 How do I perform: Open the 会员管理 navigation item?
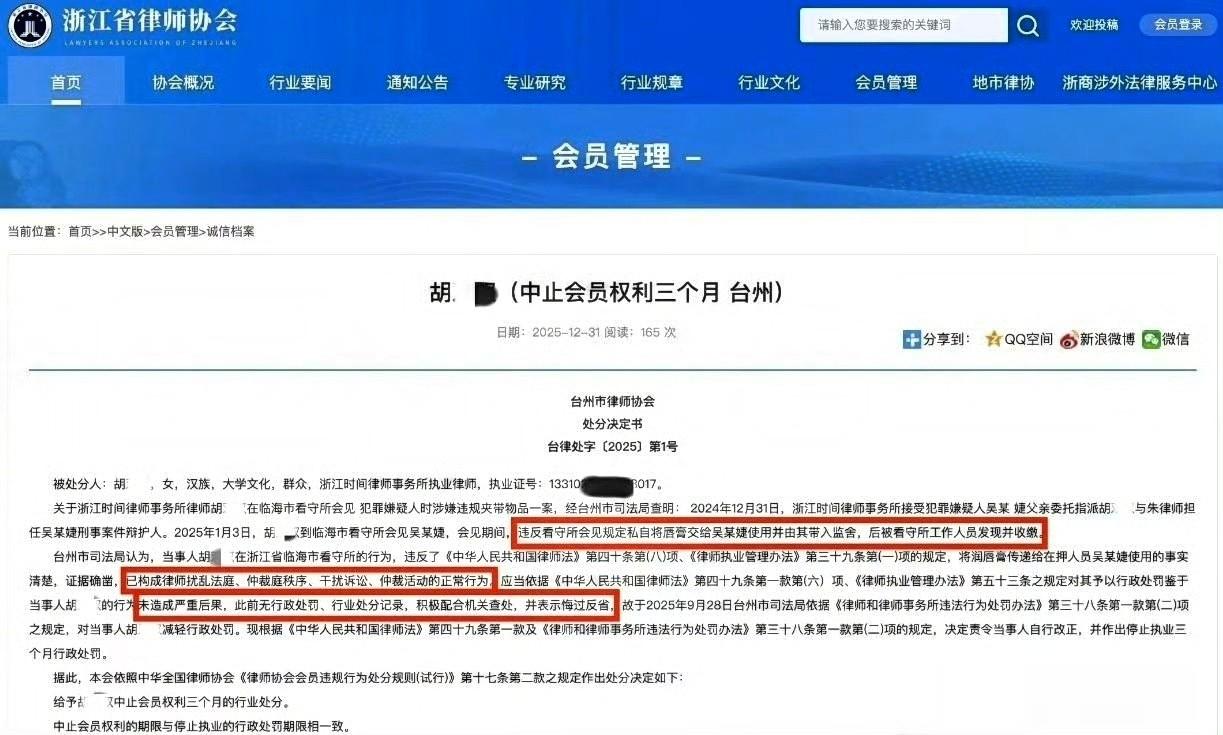(886, 83)
